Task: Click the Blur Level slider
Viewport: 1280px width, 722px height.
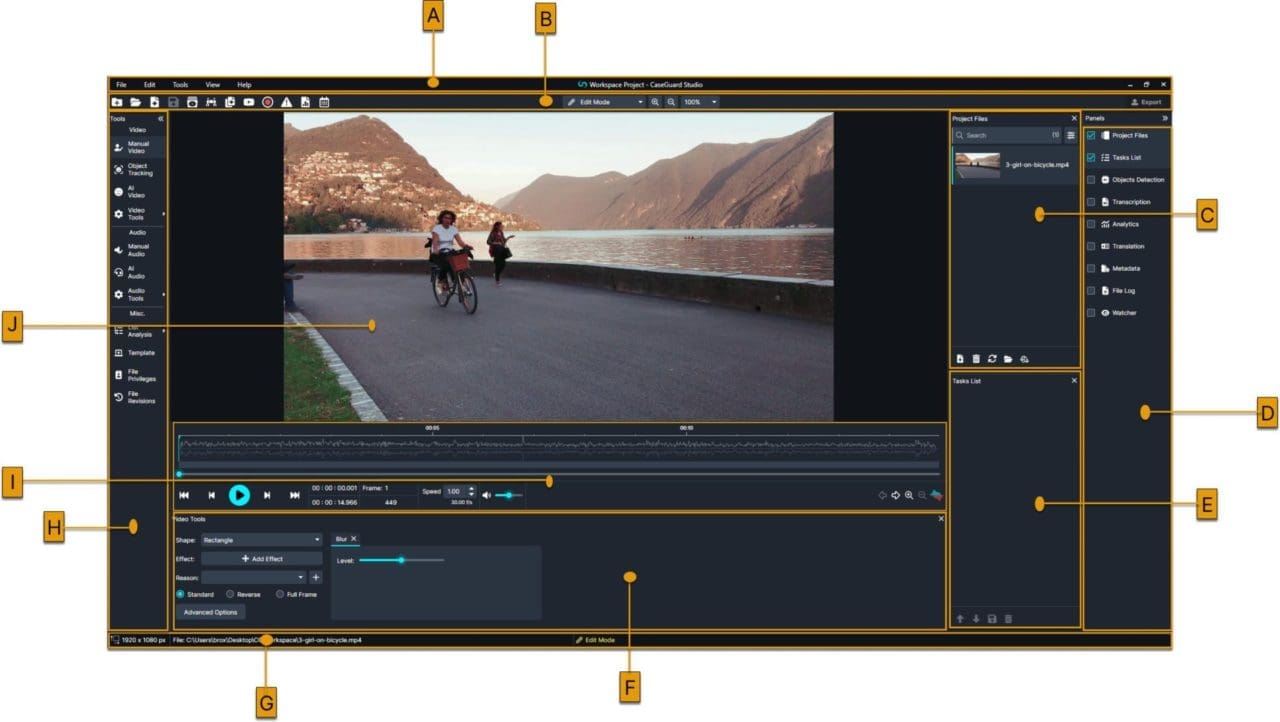Action: coord(401,560)
